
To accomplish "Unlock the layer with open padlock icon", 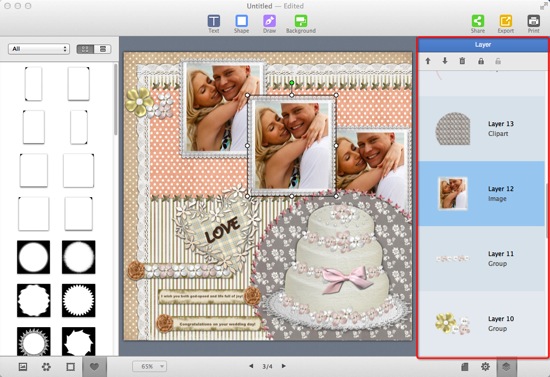I will click(498, 61).
